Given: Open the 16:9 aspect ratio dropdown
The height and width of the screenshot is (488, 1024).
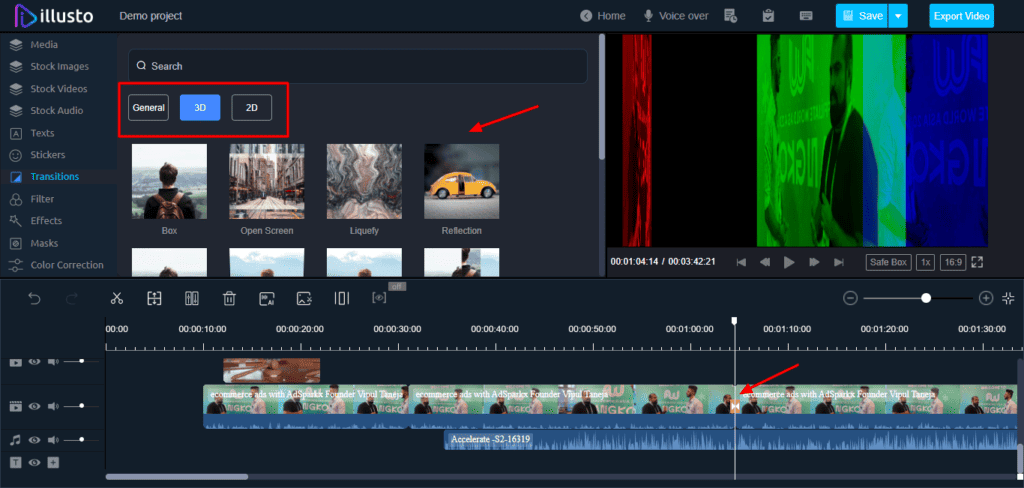Looking at the screenshot, I should [953, 262].
